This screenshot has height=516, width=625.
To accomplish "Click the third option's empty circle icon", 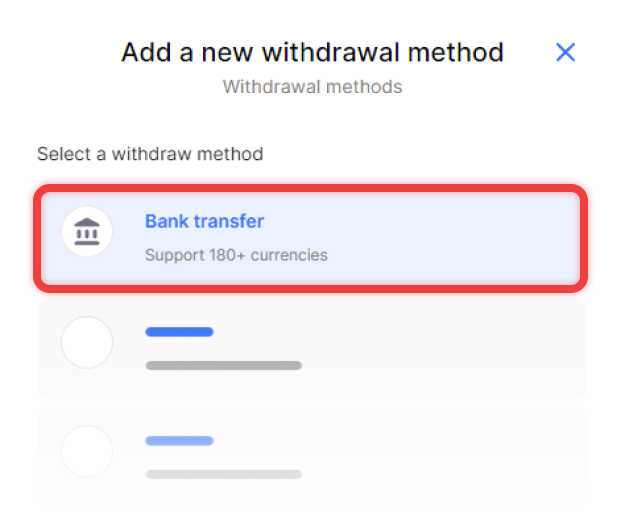I will (87, 451).
